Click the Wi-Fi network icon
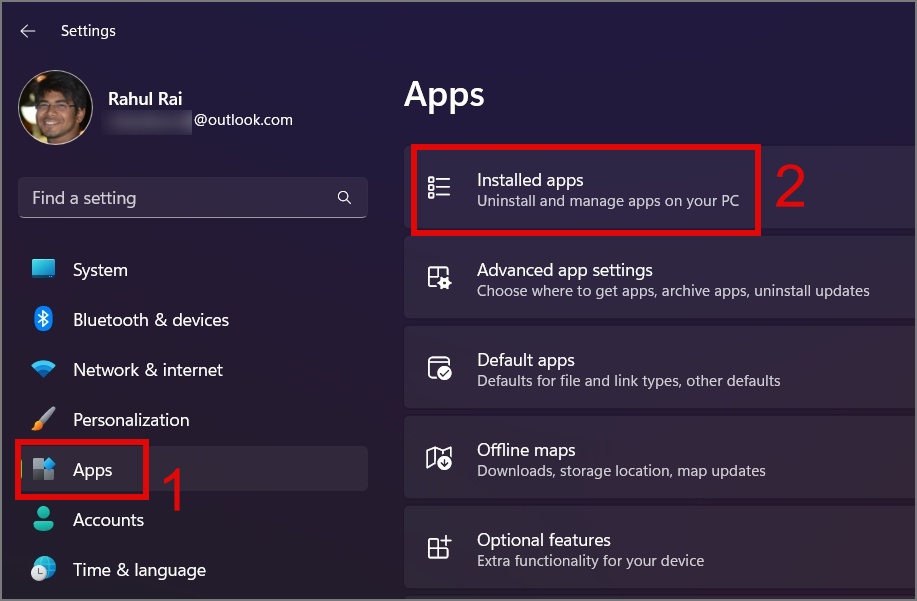Image resolution: width=917 pixels, height=601 pixels. [x=43, y=369]
